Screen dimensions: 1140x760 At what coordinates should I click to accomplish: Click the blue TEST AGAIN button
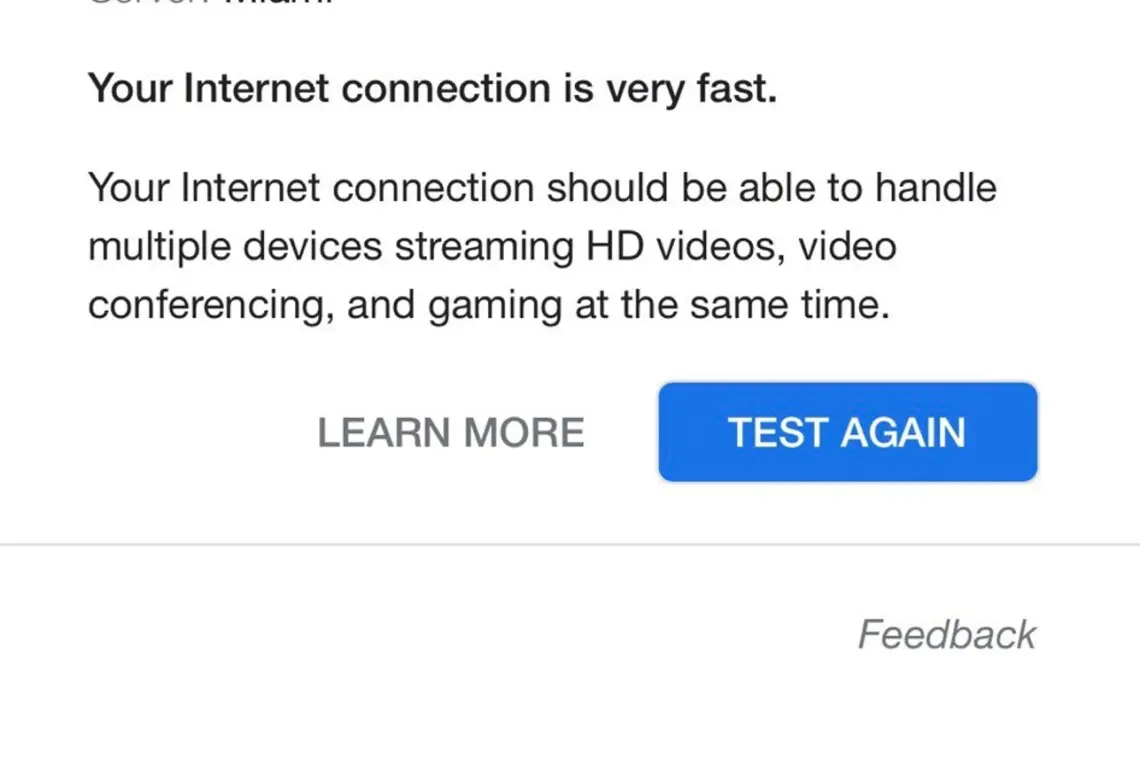847,432
